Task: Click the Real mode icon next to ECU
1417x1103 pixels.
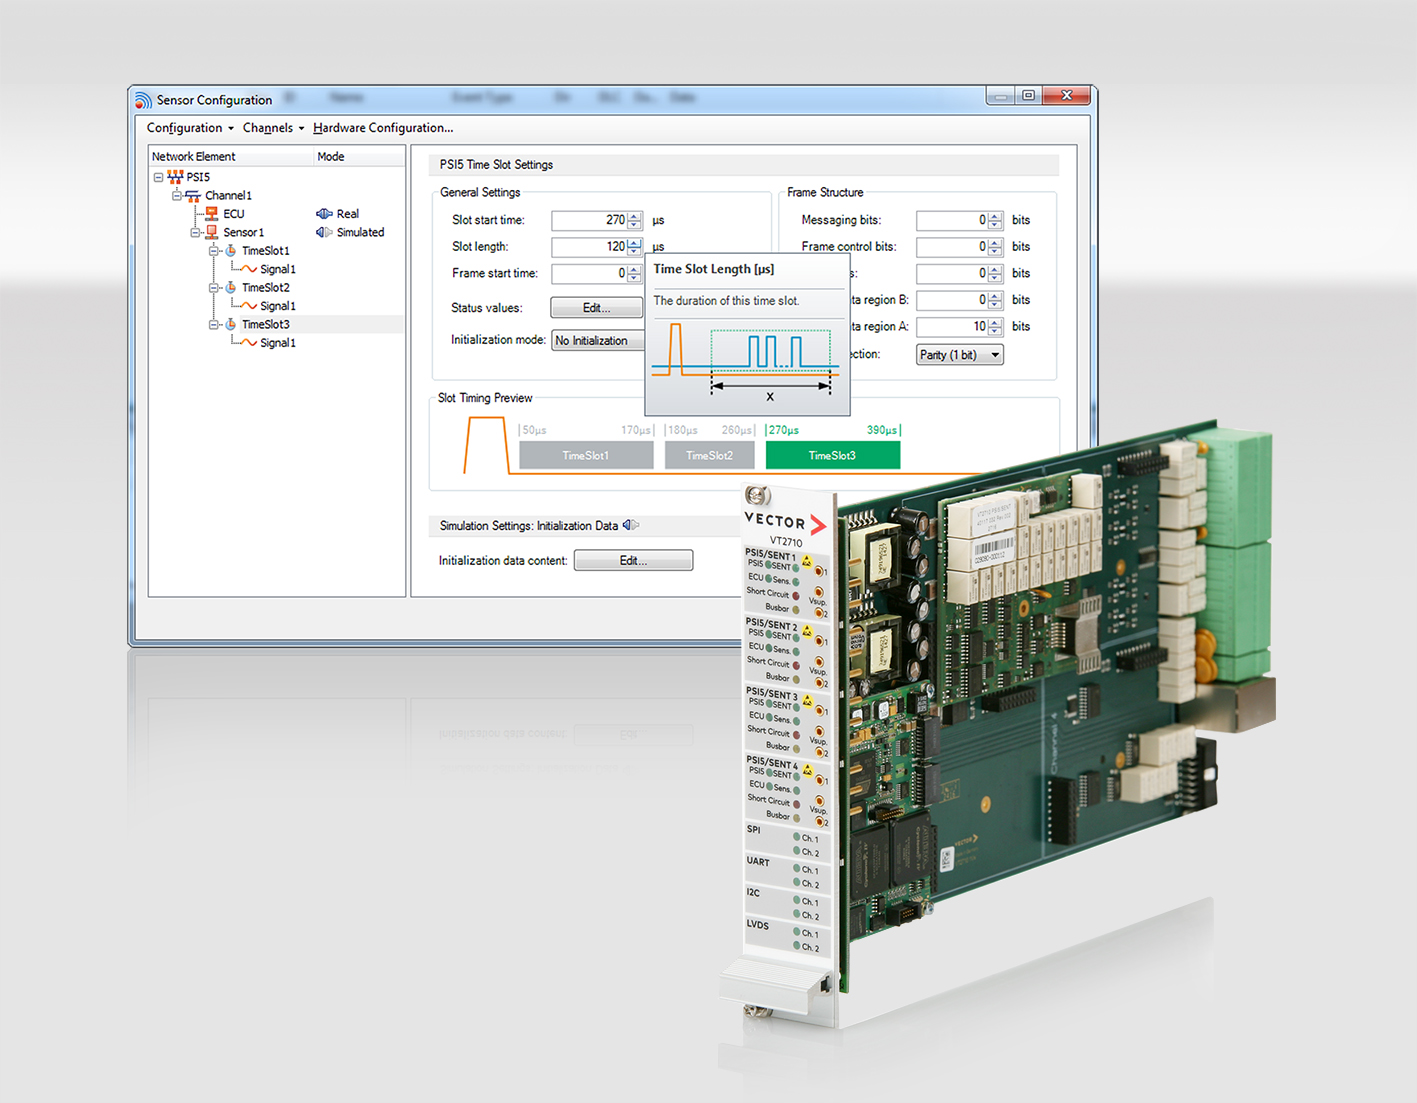Action: (324, 213)
